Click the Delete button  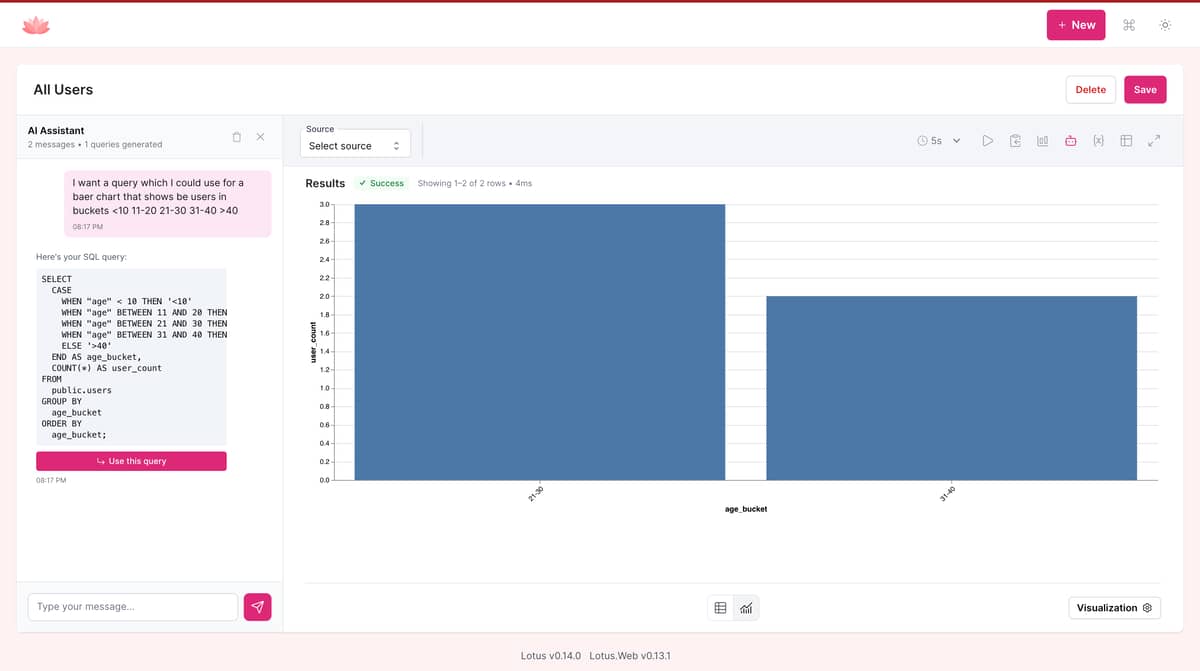1090,89
